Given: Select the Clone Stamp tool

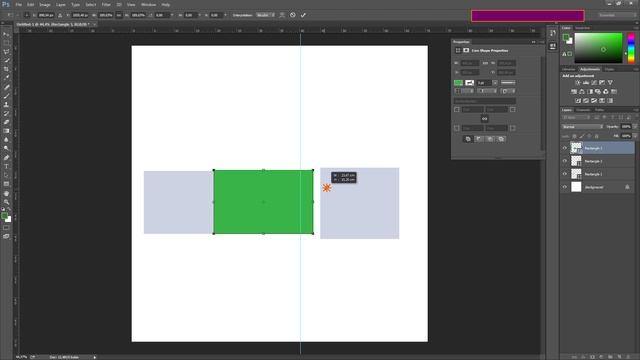Looking at the screenshot, I should click(x=6, y=104).
